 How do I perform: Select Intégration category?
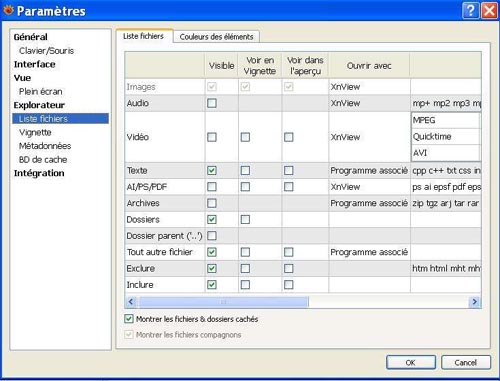click(39, 173)
